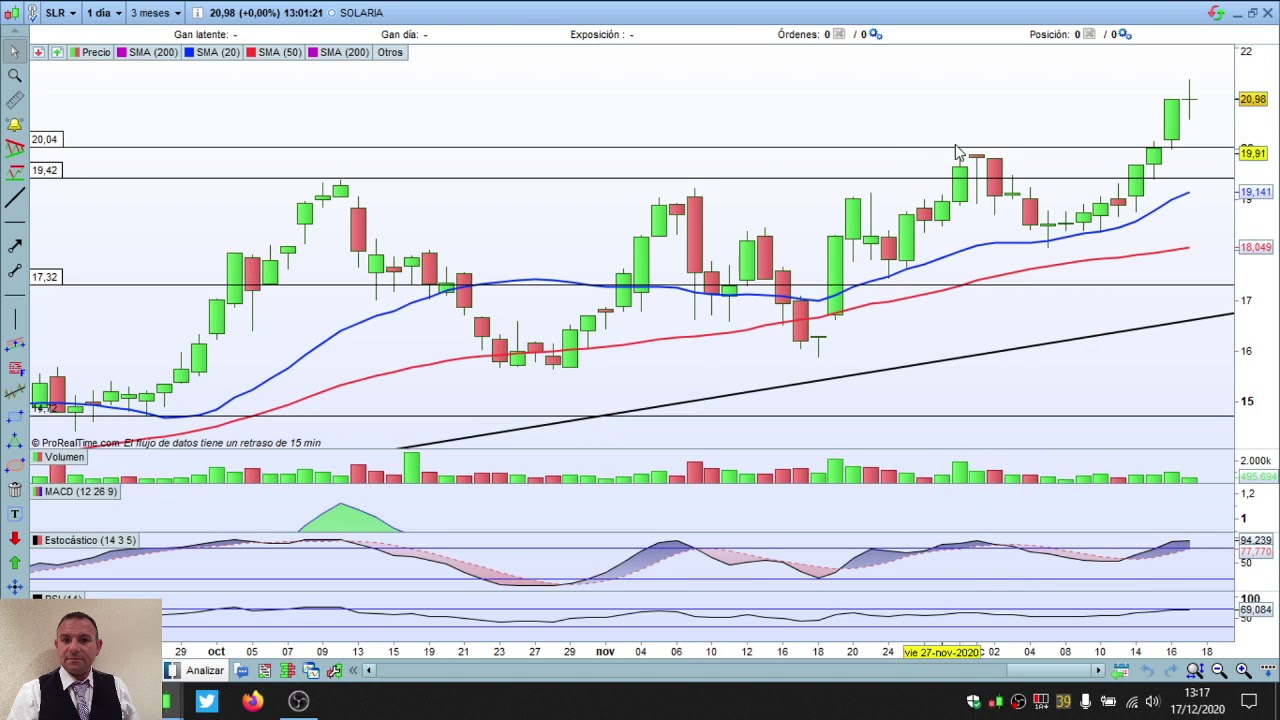Click the 19,42 horizontal line label

[45, 170]
